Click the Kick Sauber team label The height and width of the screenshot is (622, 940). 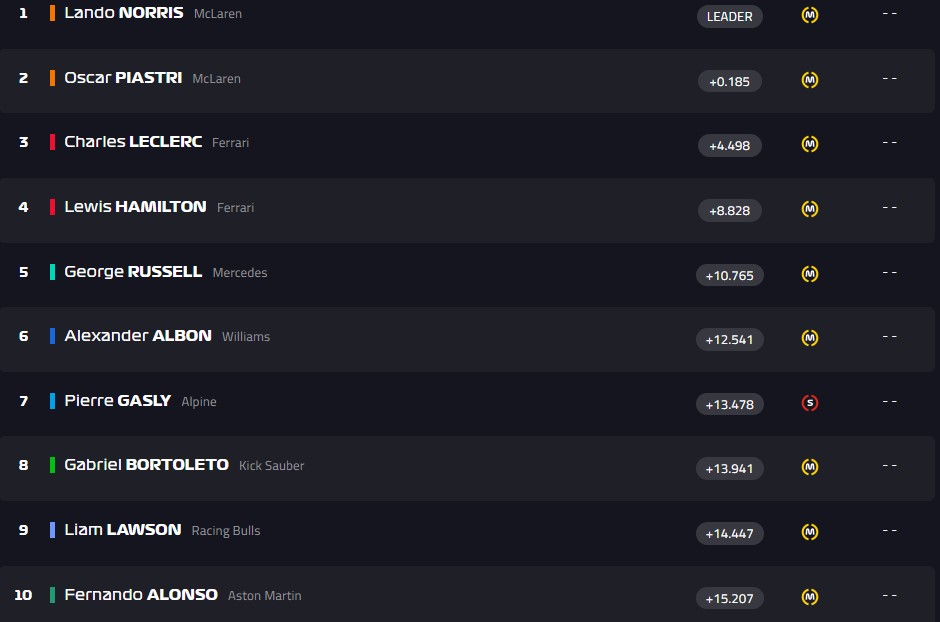pos(271,466)
